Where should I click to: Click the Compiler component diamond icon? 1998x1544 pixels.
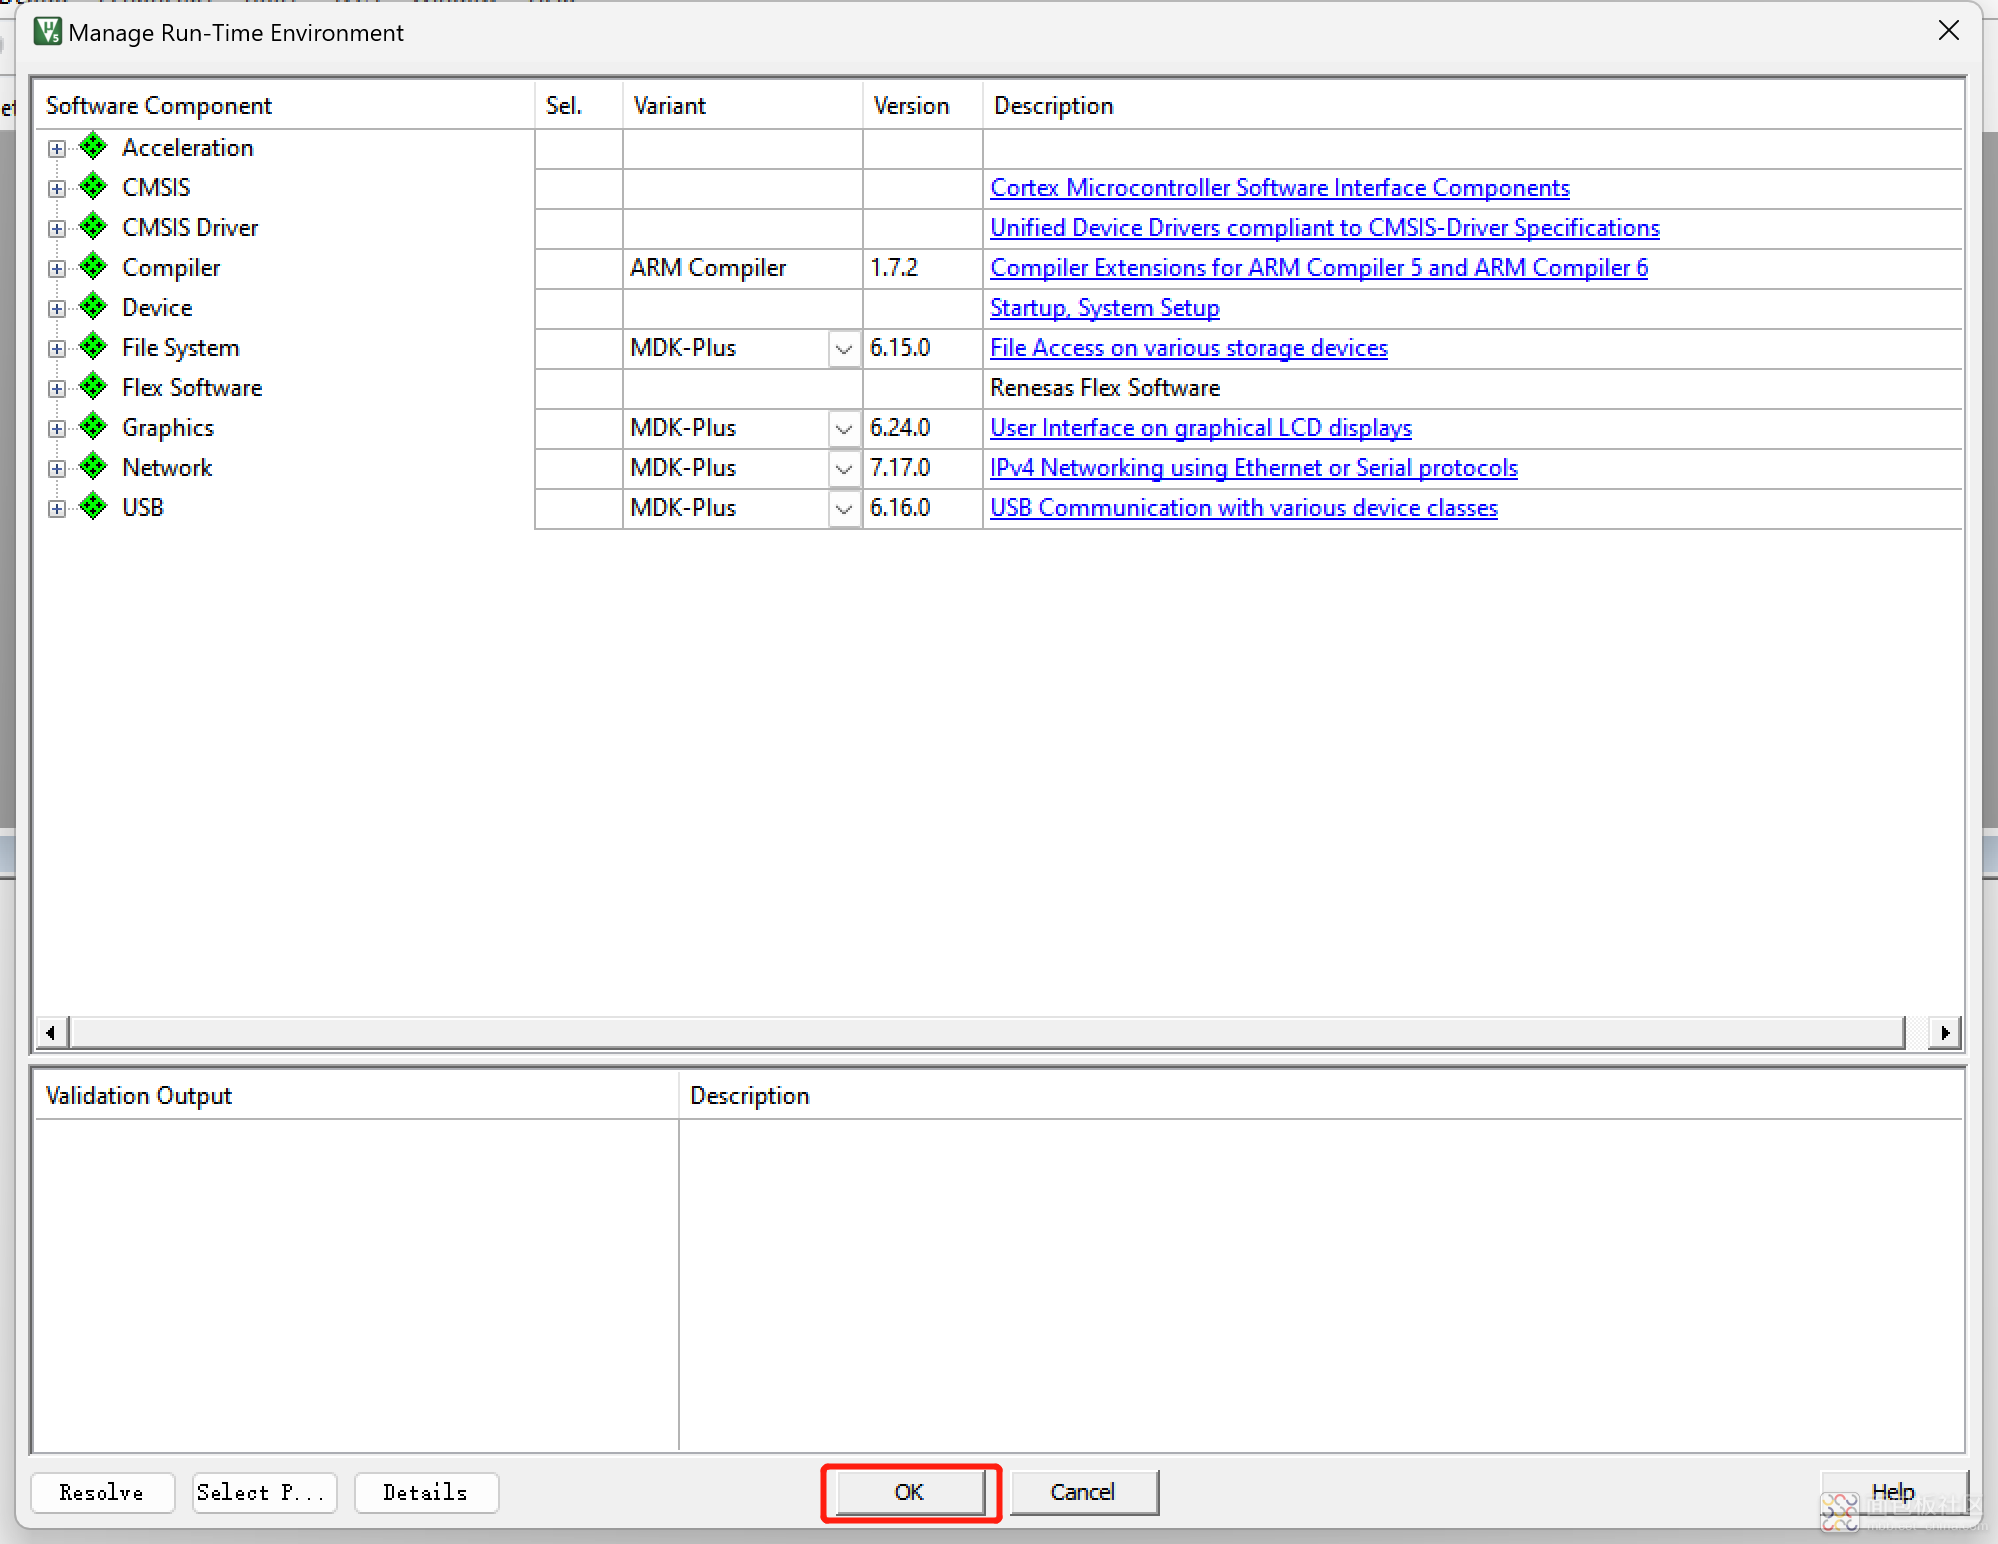93,267
